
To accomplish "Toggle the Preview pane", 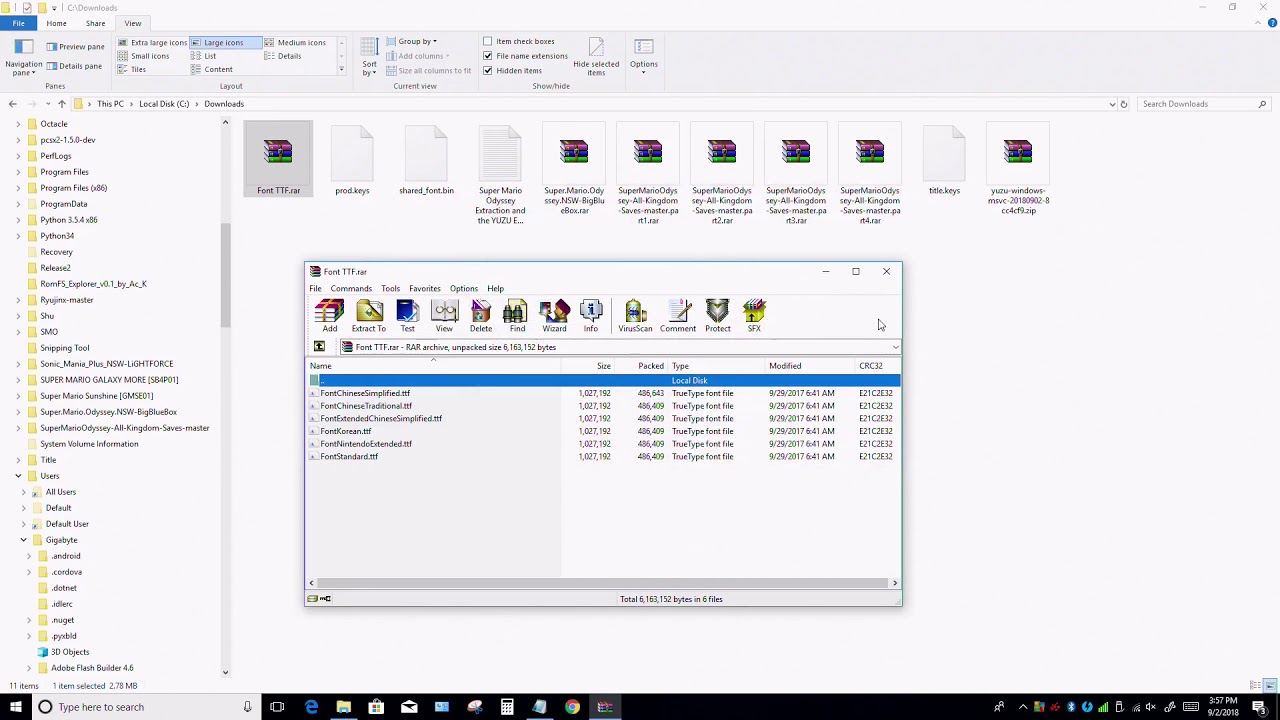I will click(75, 46).
